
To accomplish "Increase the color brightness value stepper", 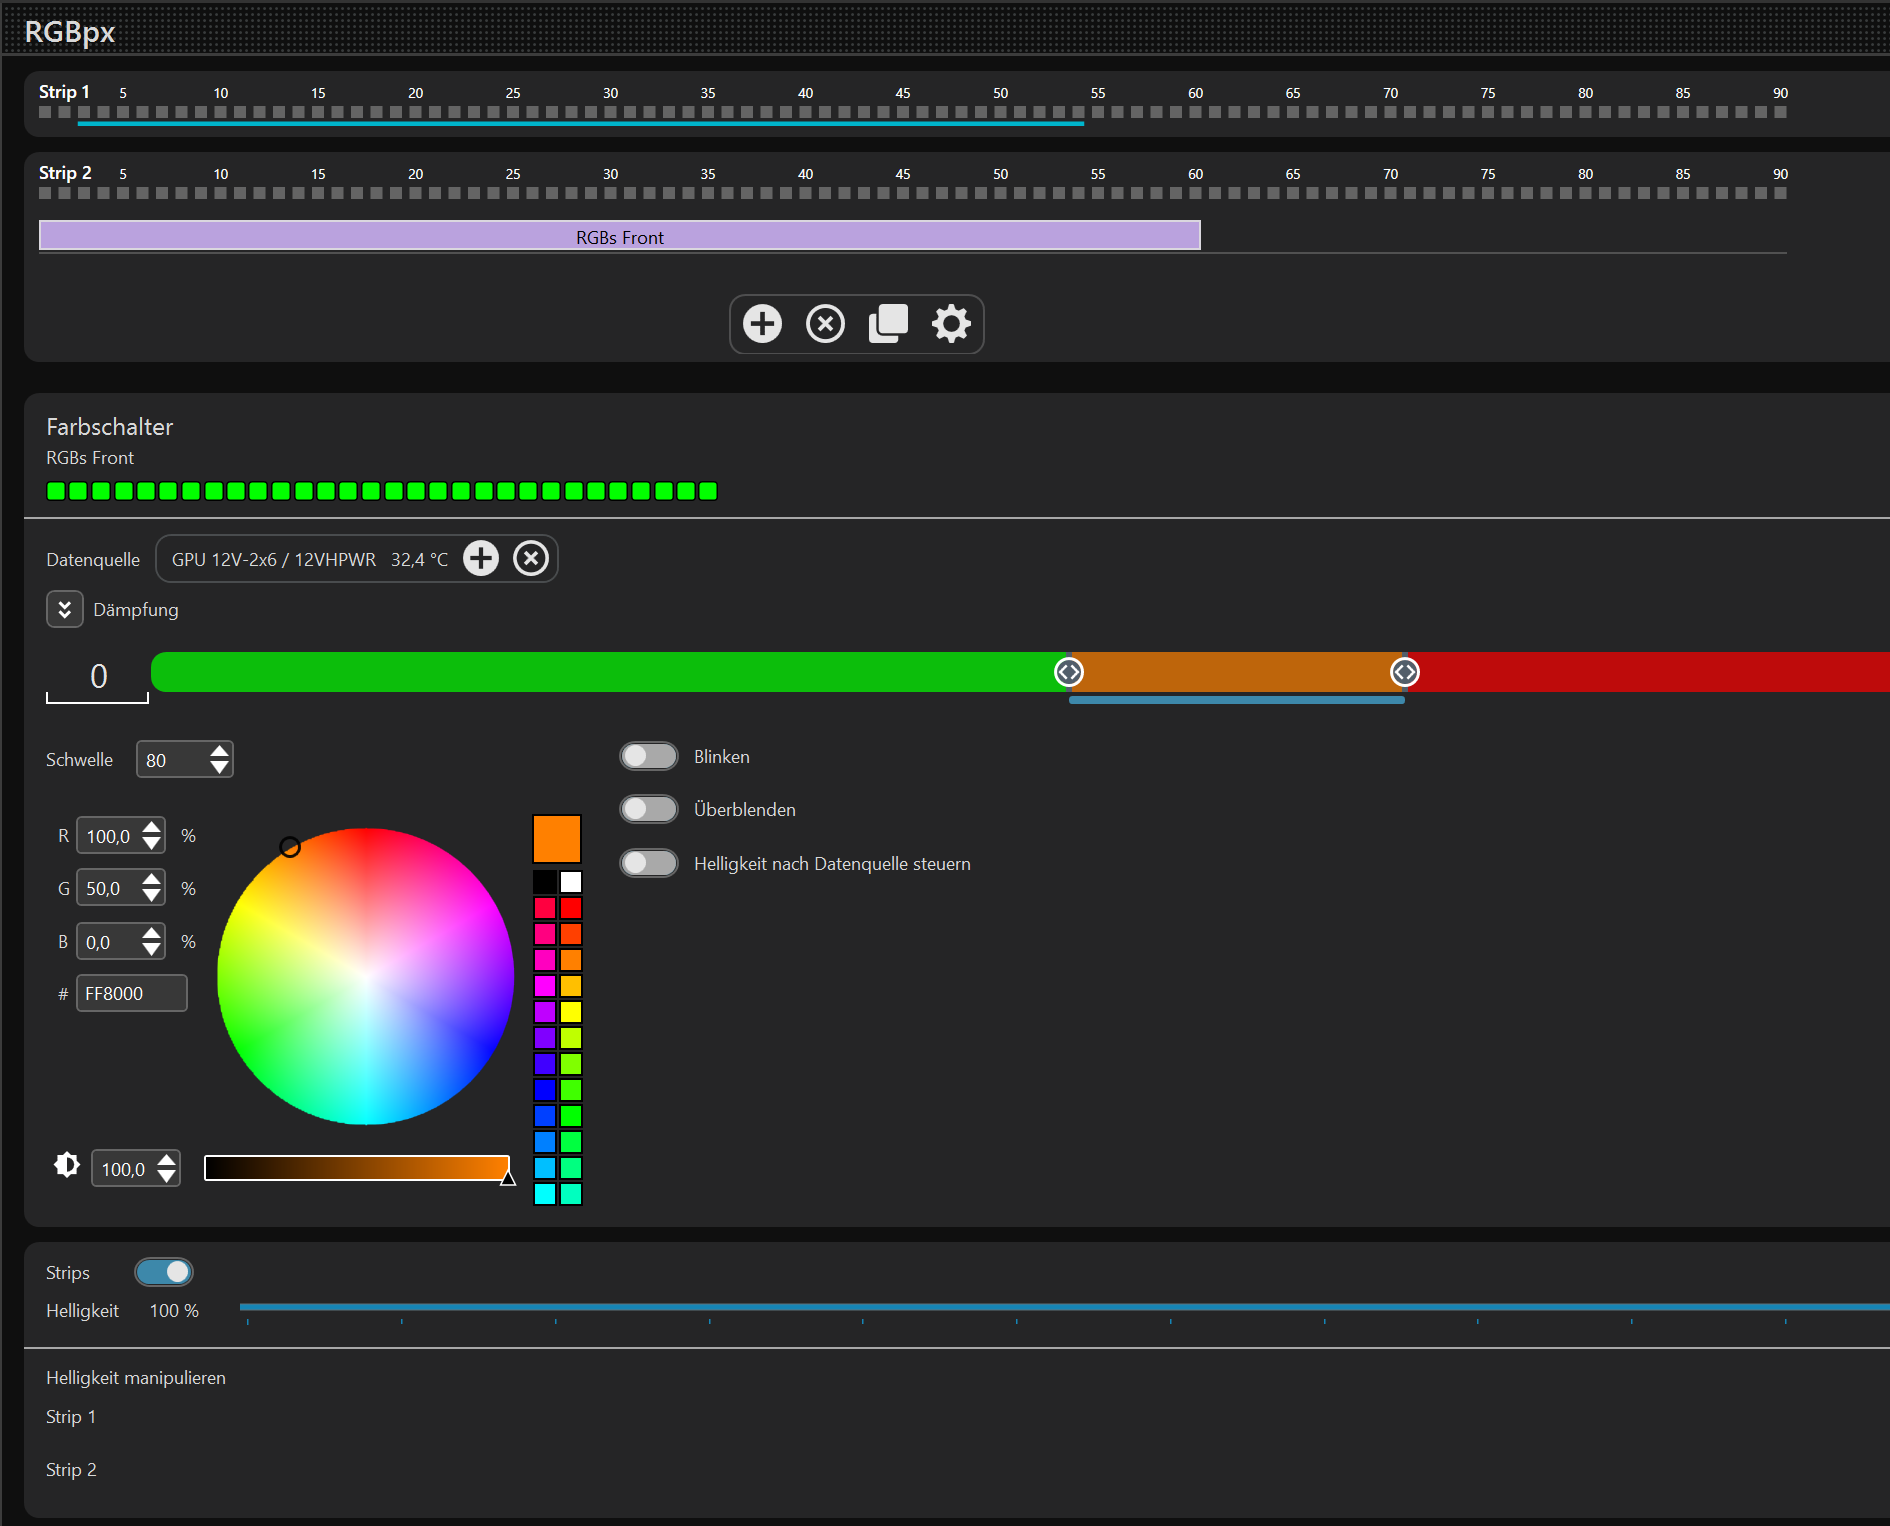I will pos(167,1160).
